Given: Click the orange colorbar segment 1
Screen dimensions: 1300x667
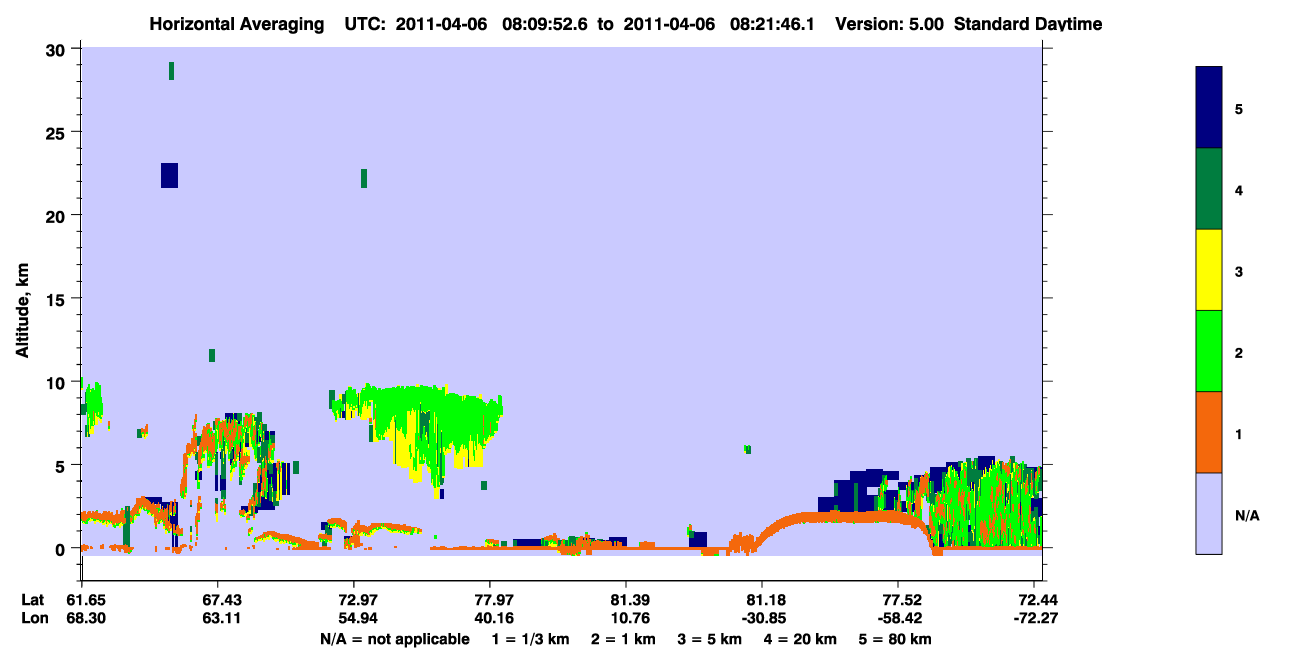Looking at the screenshot, I should coord(1208,432).
